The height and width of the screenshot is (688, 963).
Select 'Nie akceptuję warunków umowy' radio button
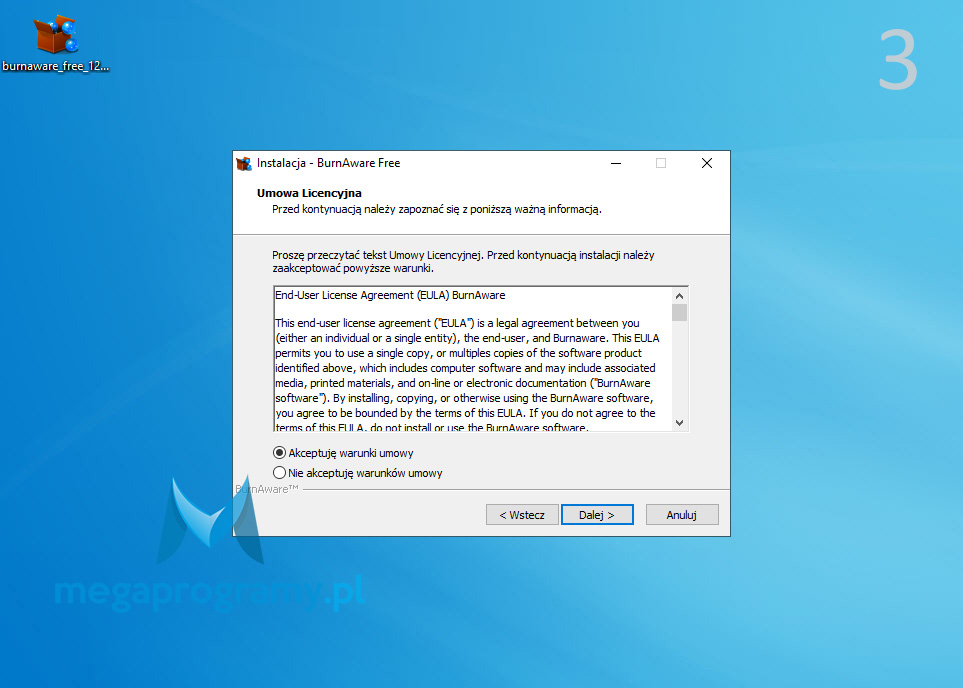click(279, 472)
